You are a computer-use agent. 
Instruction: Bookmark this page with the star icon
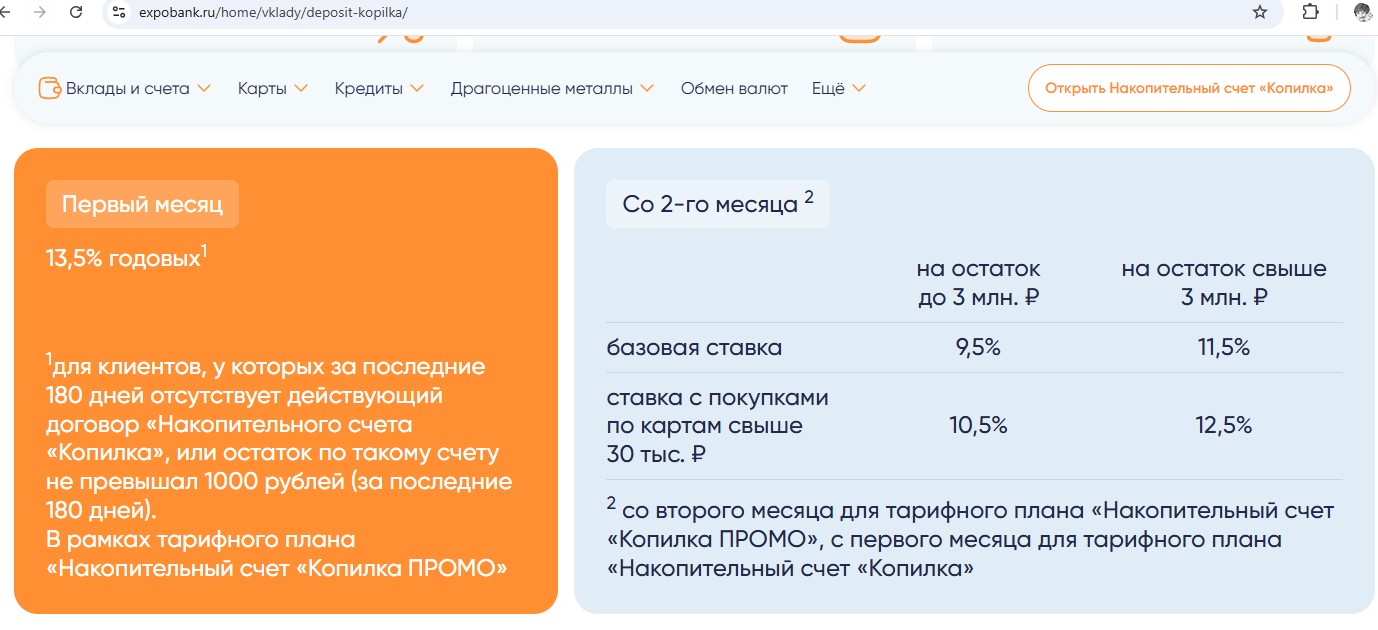coord(1260,12)
